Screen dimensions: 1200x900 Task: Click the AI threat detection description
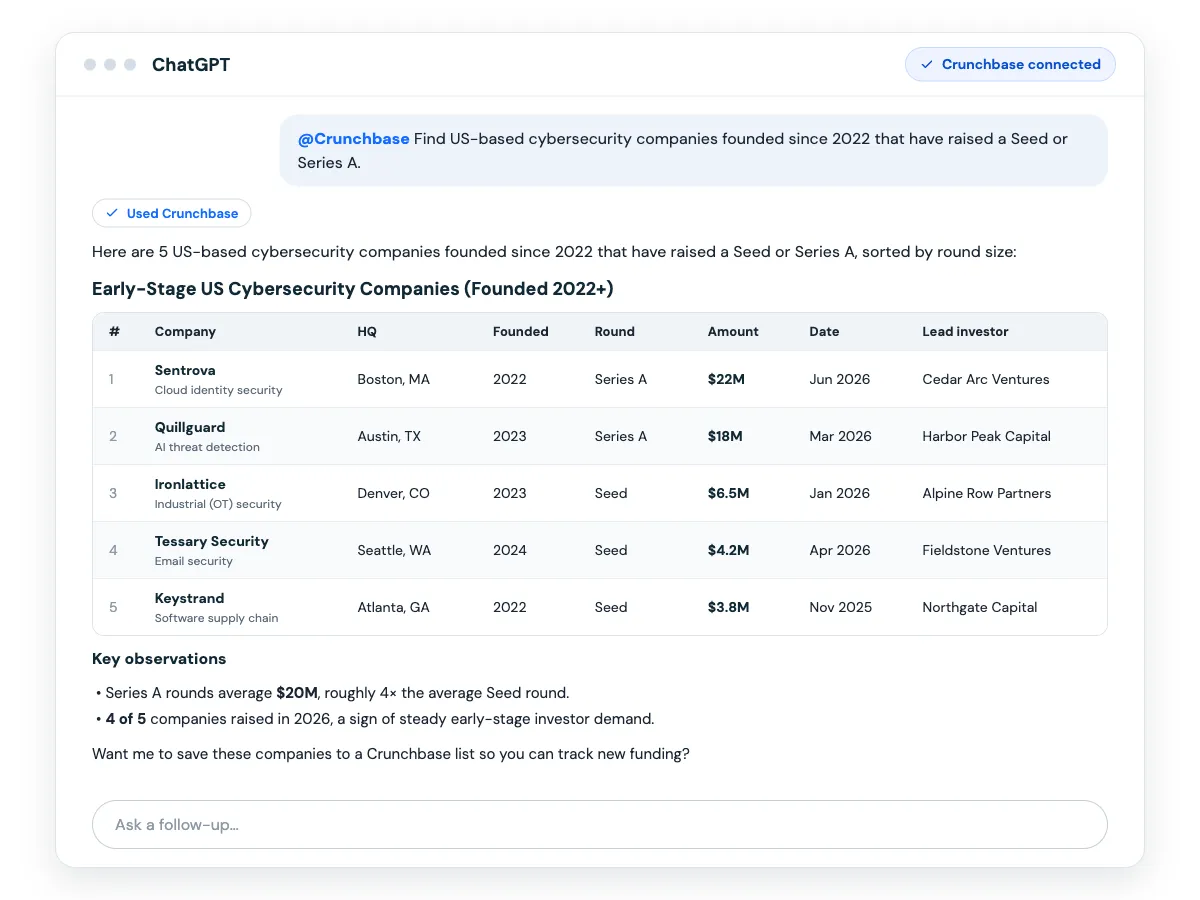pyautogui.click(x=207, y=447)
